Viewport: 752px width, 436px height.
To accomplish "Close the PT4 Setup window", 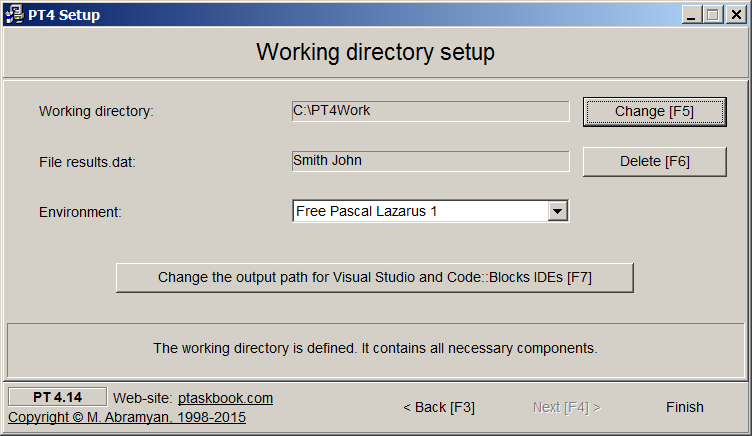I will (736, 15).
